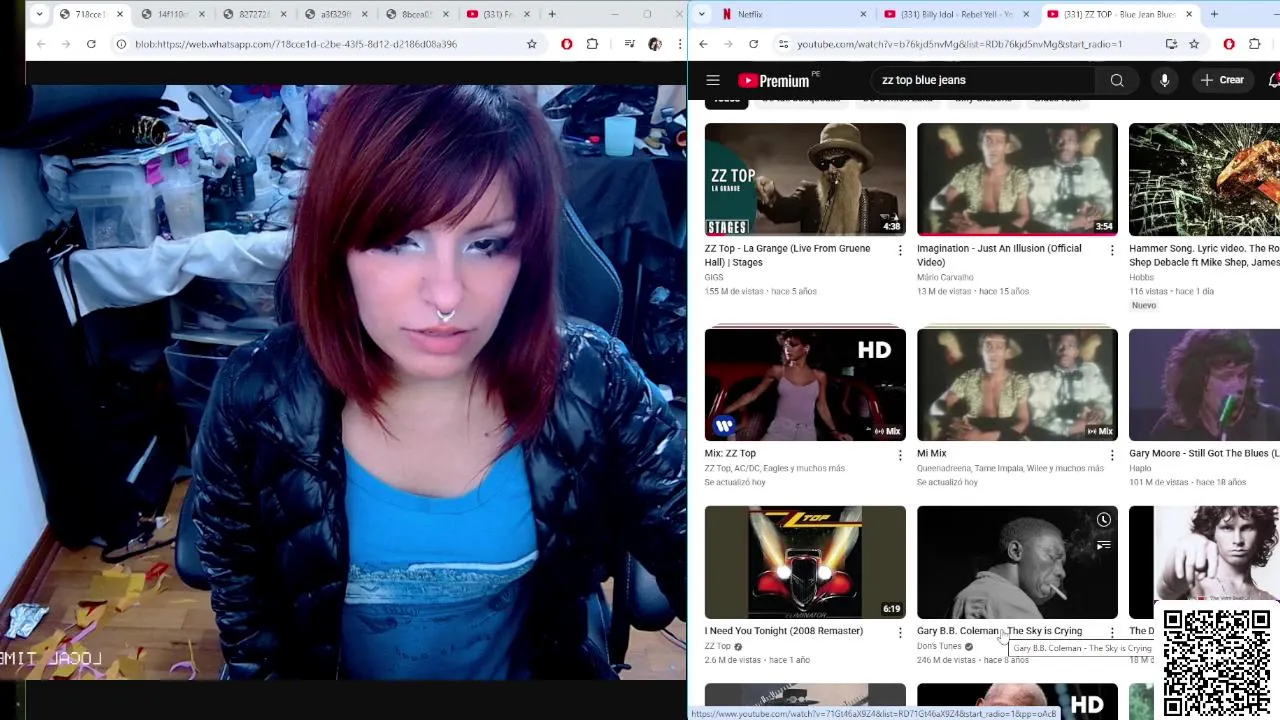The image size is (1280, 720).
Task: Add Gary B.B. Coleman video to queue
Action: 1103,545
